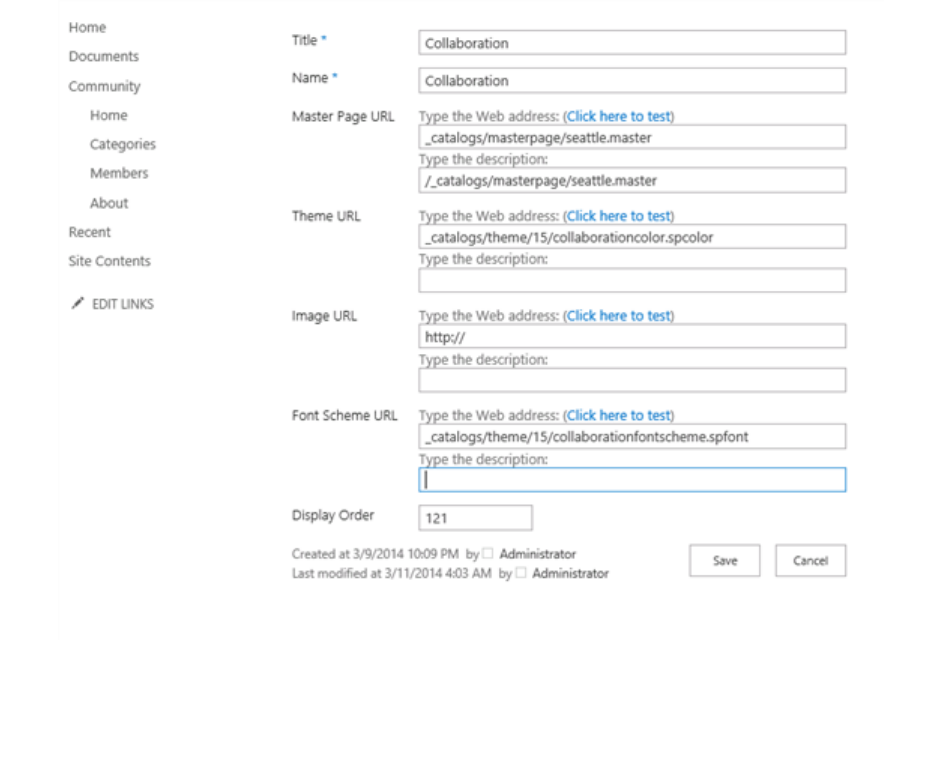Click the Font Scheme URL web address field
This screenshot has height=783, width=942.
point(632,436)
